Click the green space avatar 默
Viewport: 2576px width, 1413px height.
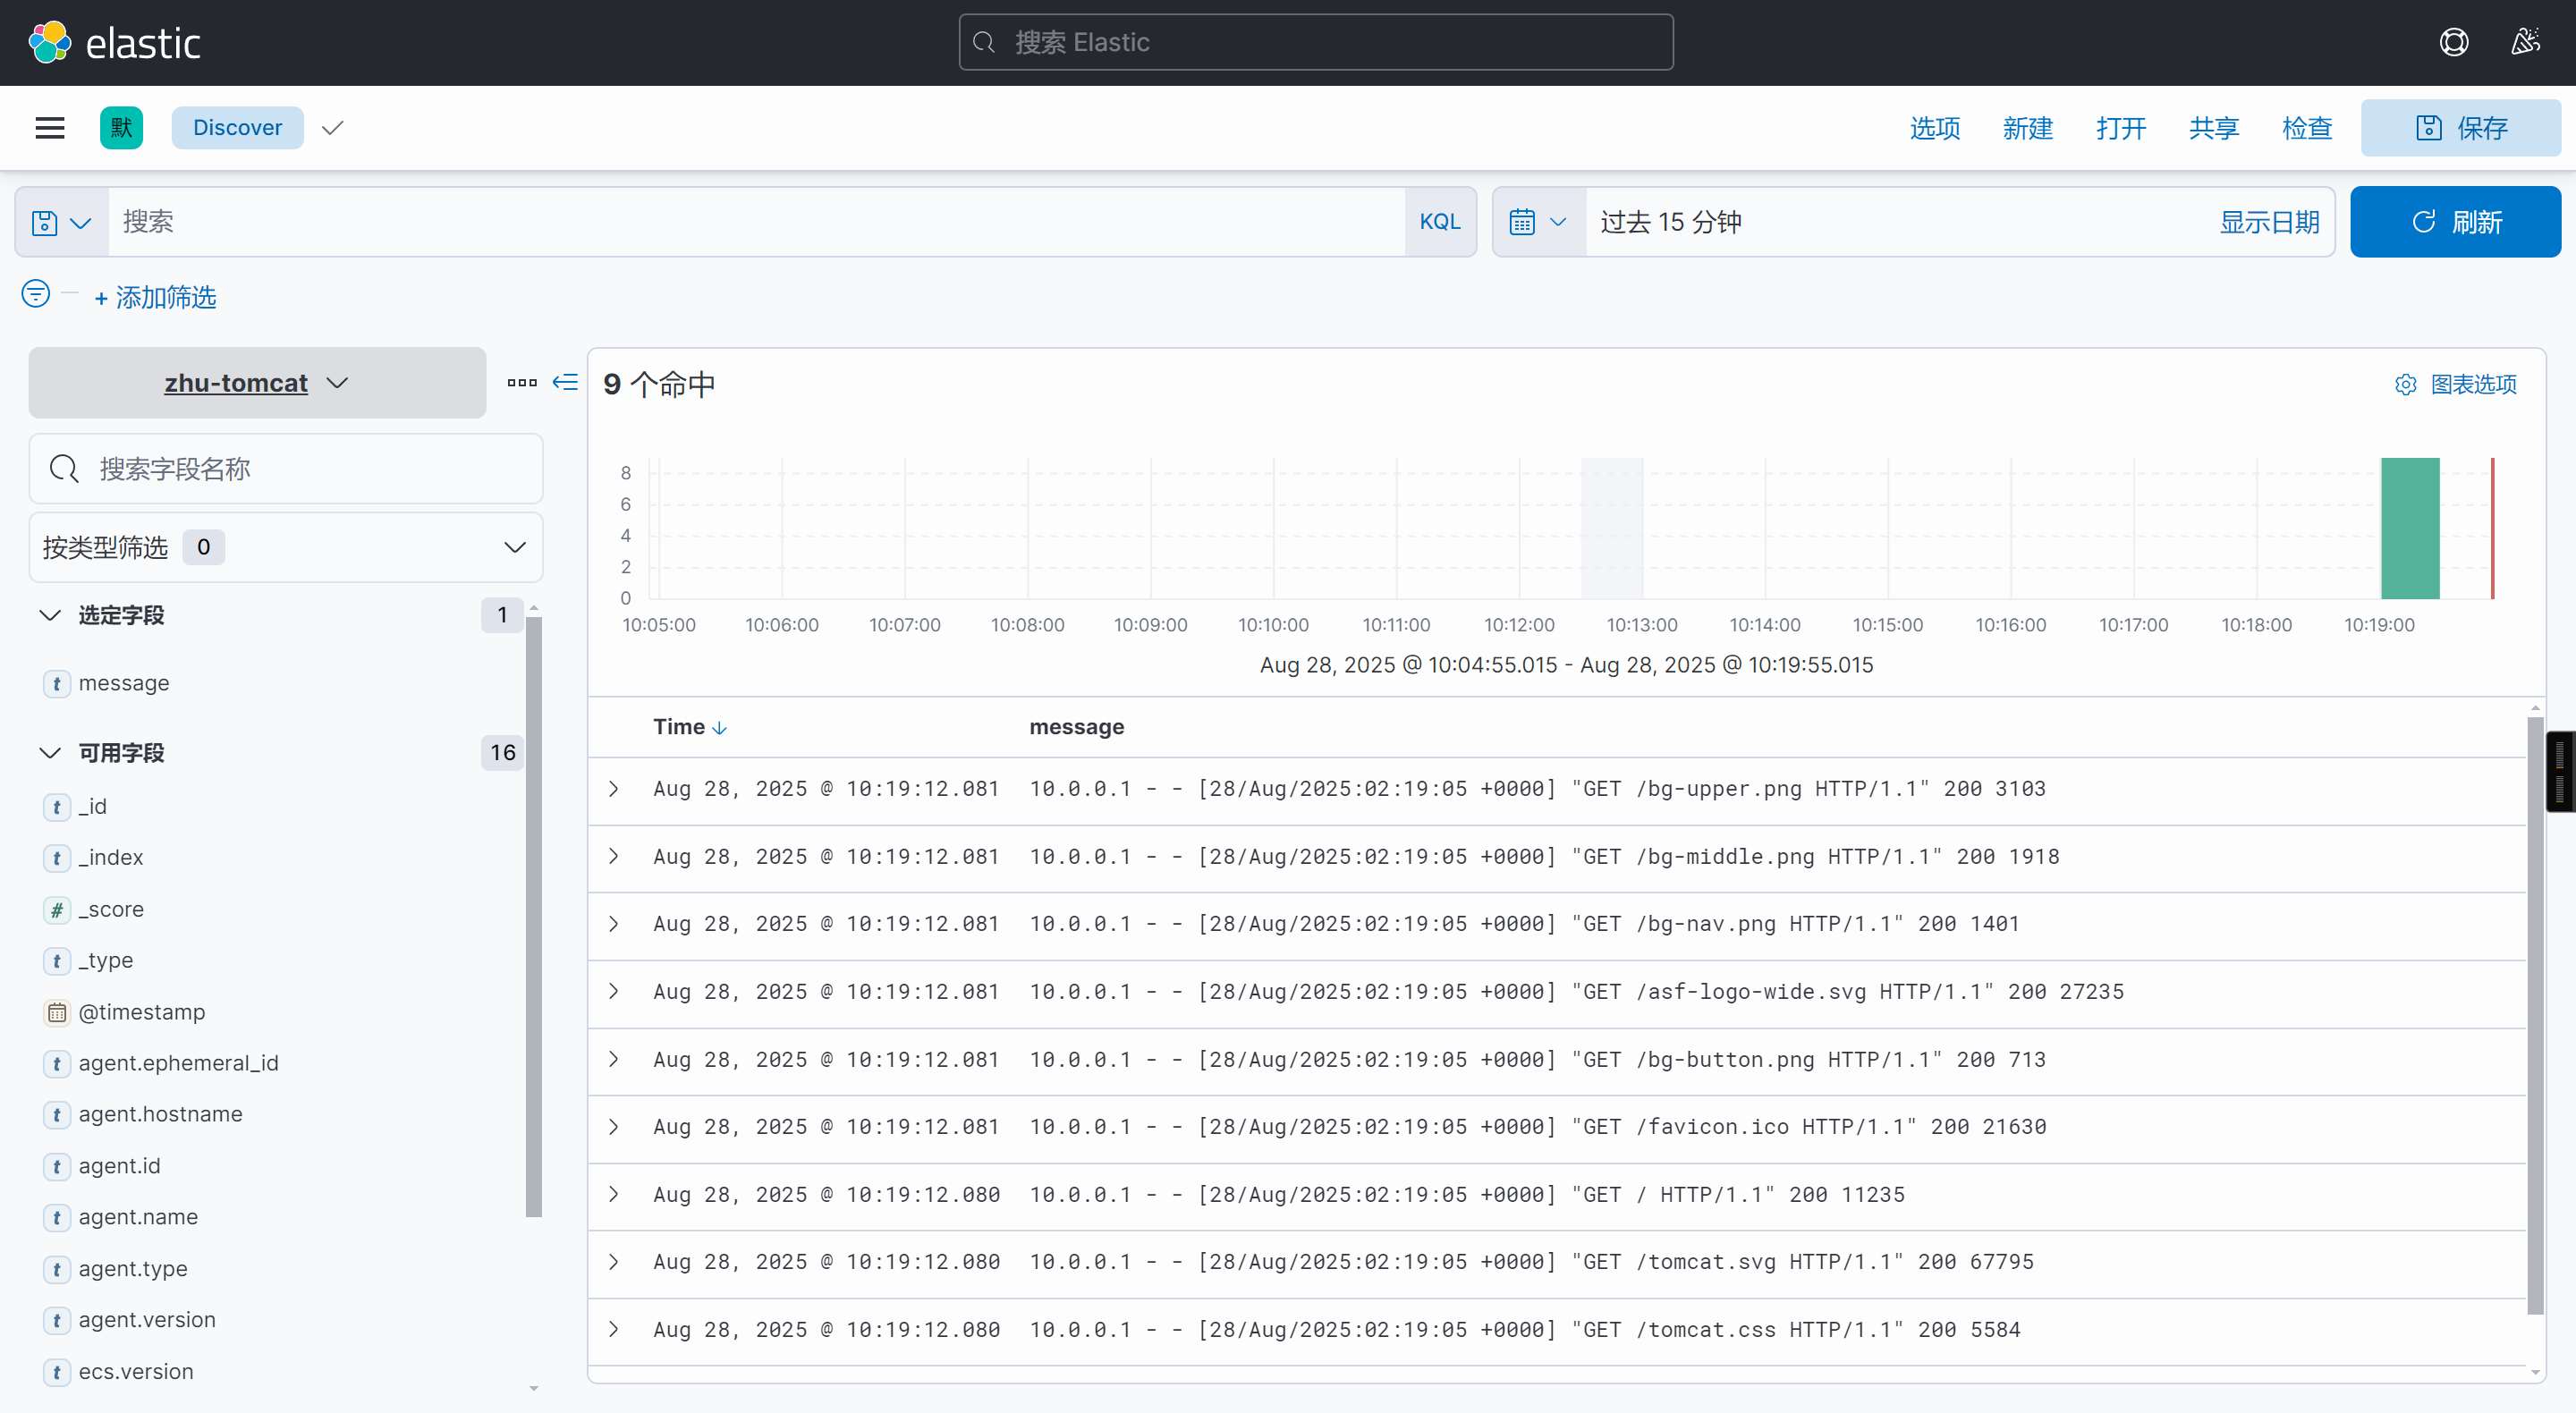[x=121, y=128]
